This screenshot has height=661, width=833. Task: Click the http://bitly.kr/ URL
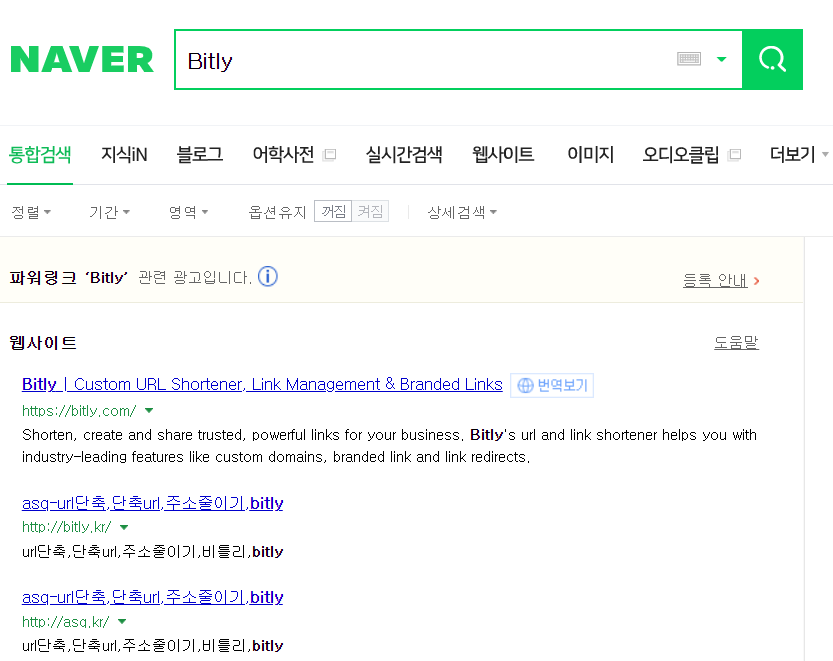point(66,527)
